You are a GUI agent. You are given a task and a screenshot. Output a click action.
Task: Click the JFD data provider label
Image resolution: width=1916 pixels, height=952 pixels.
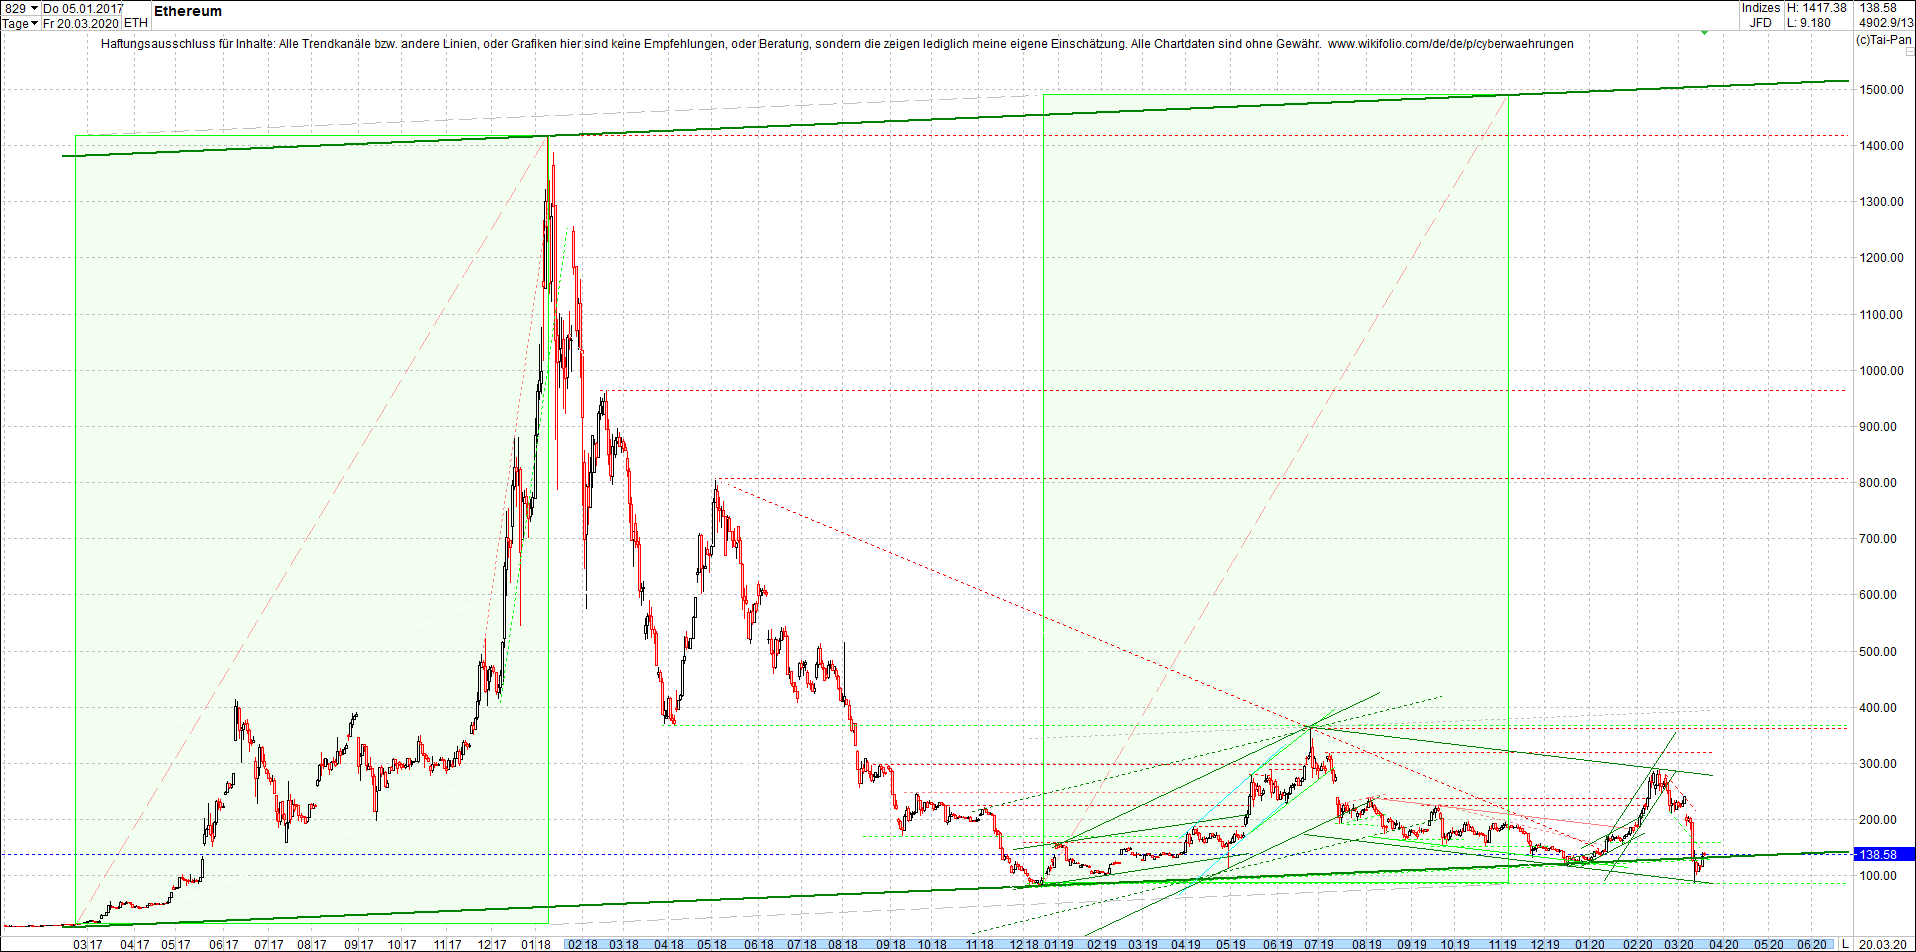click(1761, 22)
